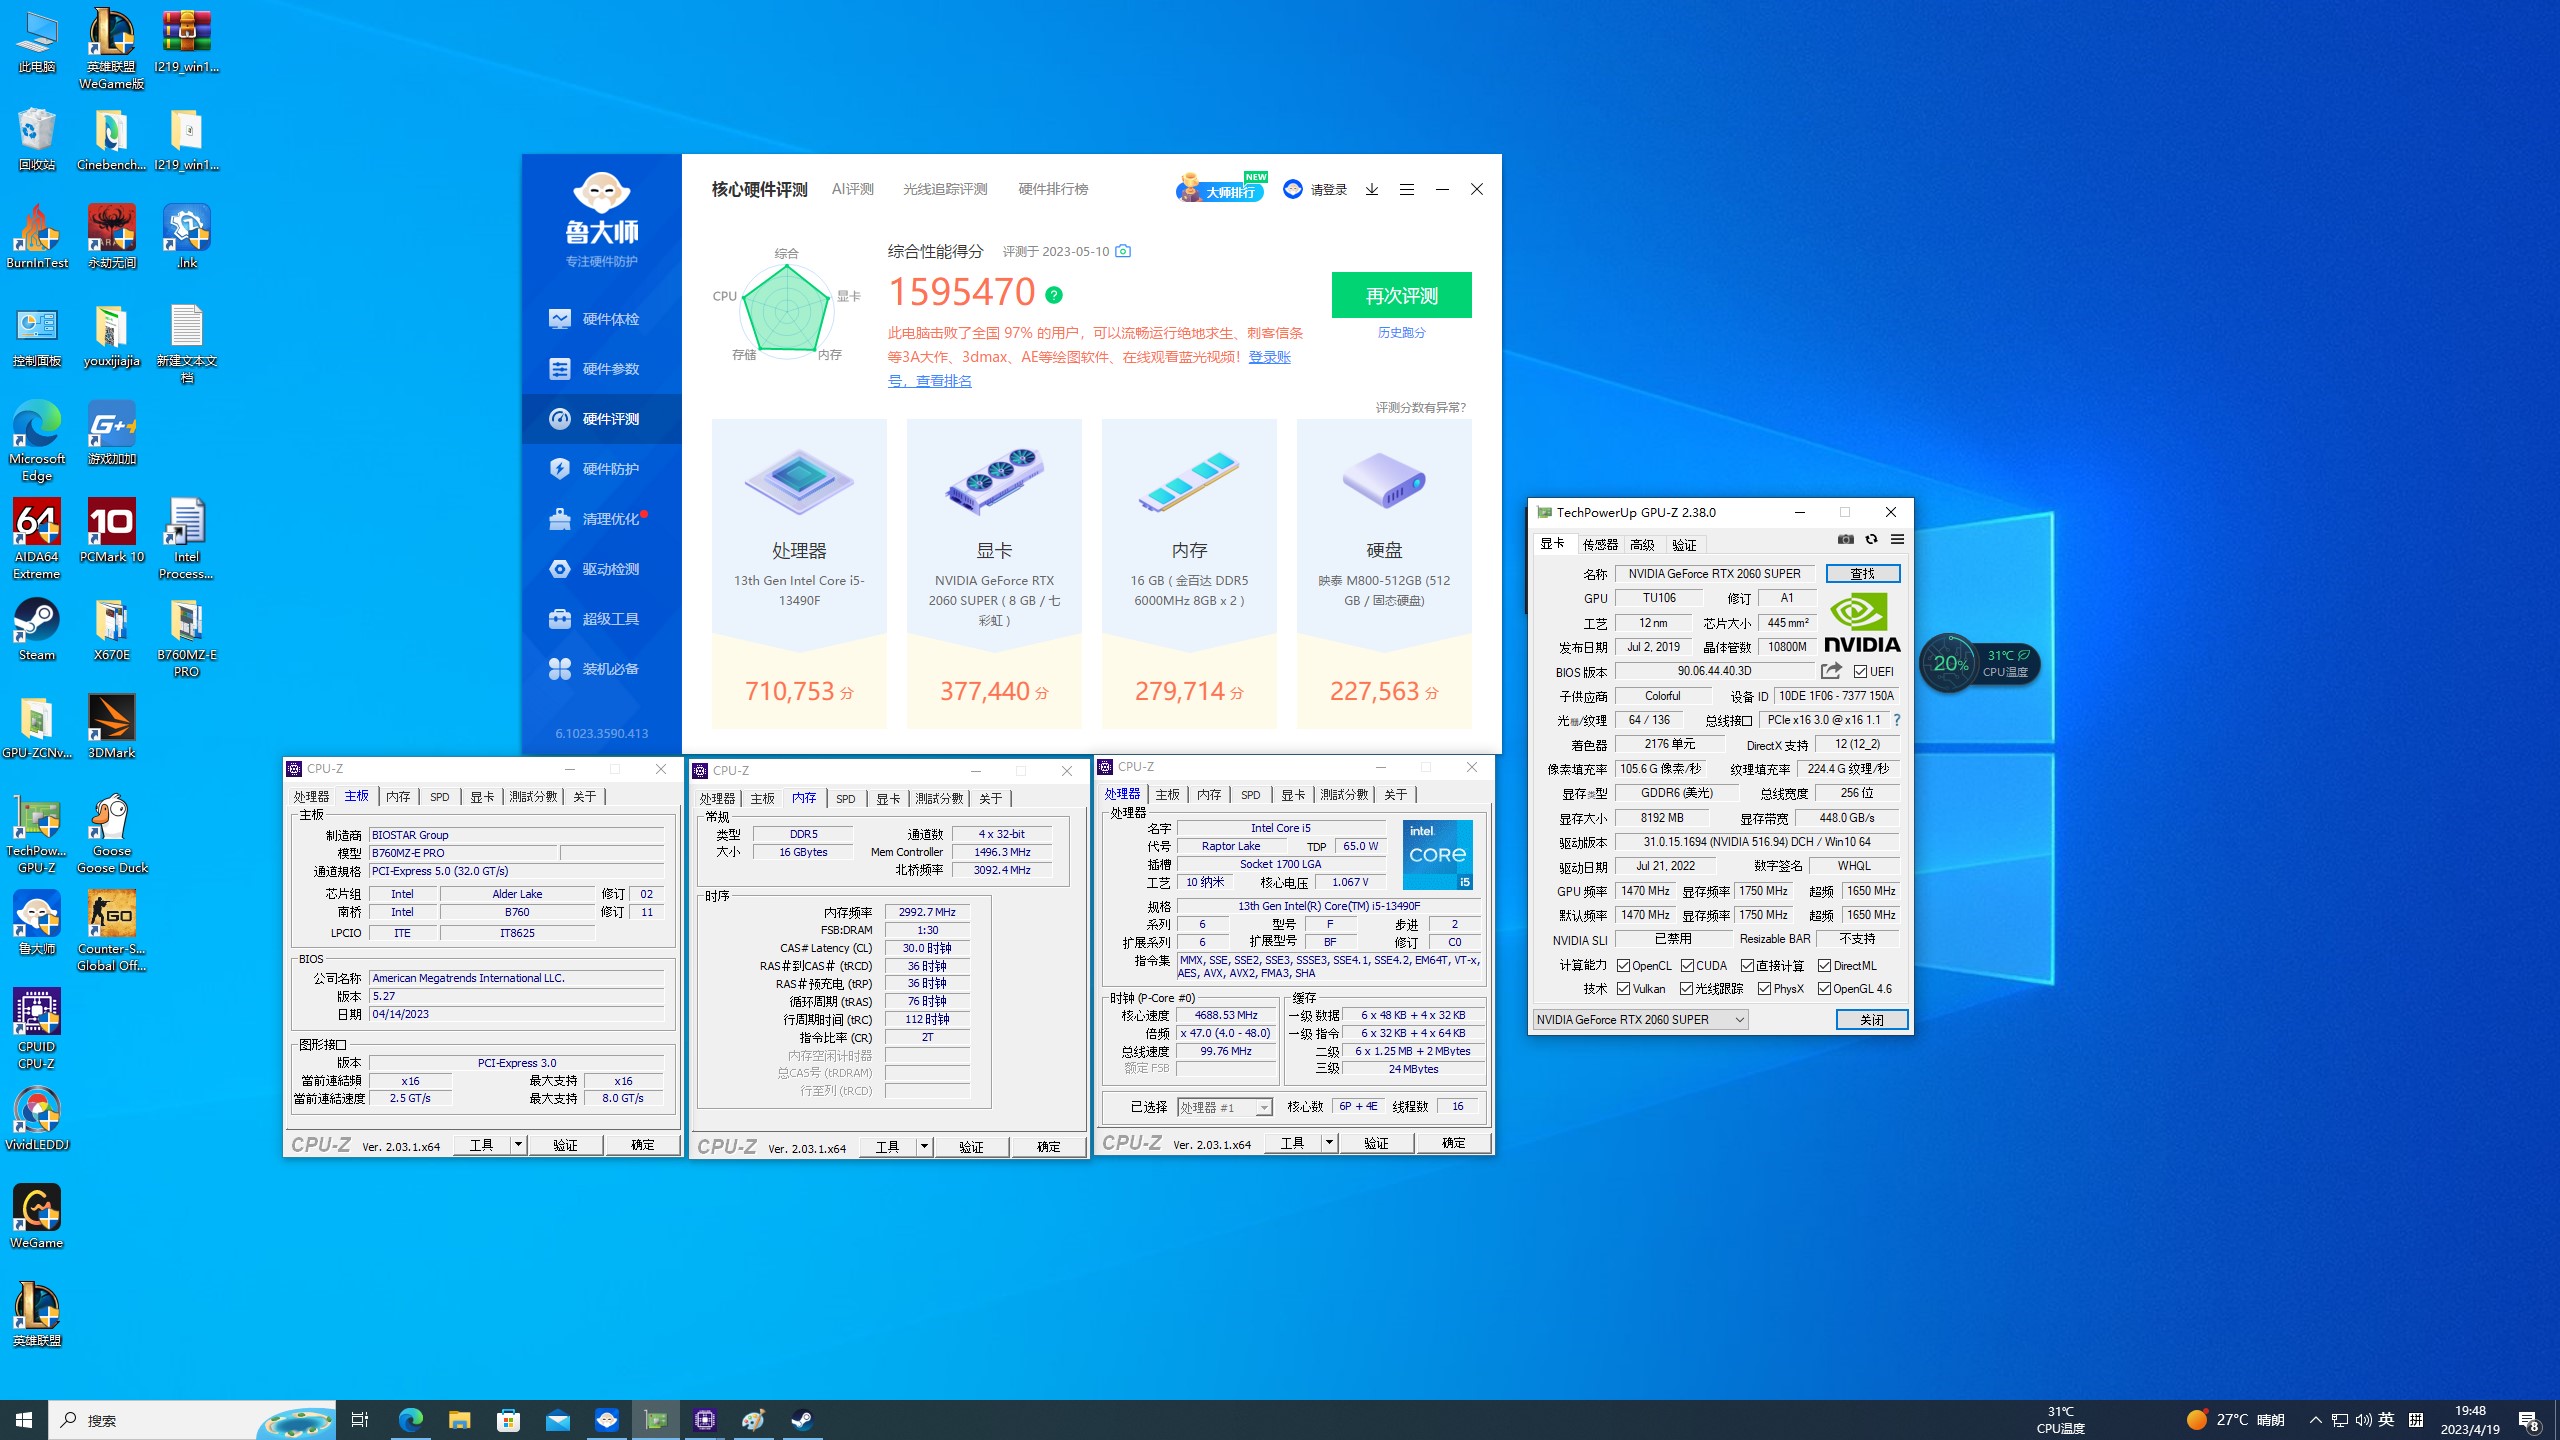This screenshot has height=1440, width=2560.
Task: Click 验证 in motherboard CPU-Z window
Action: click(566, 1145)
